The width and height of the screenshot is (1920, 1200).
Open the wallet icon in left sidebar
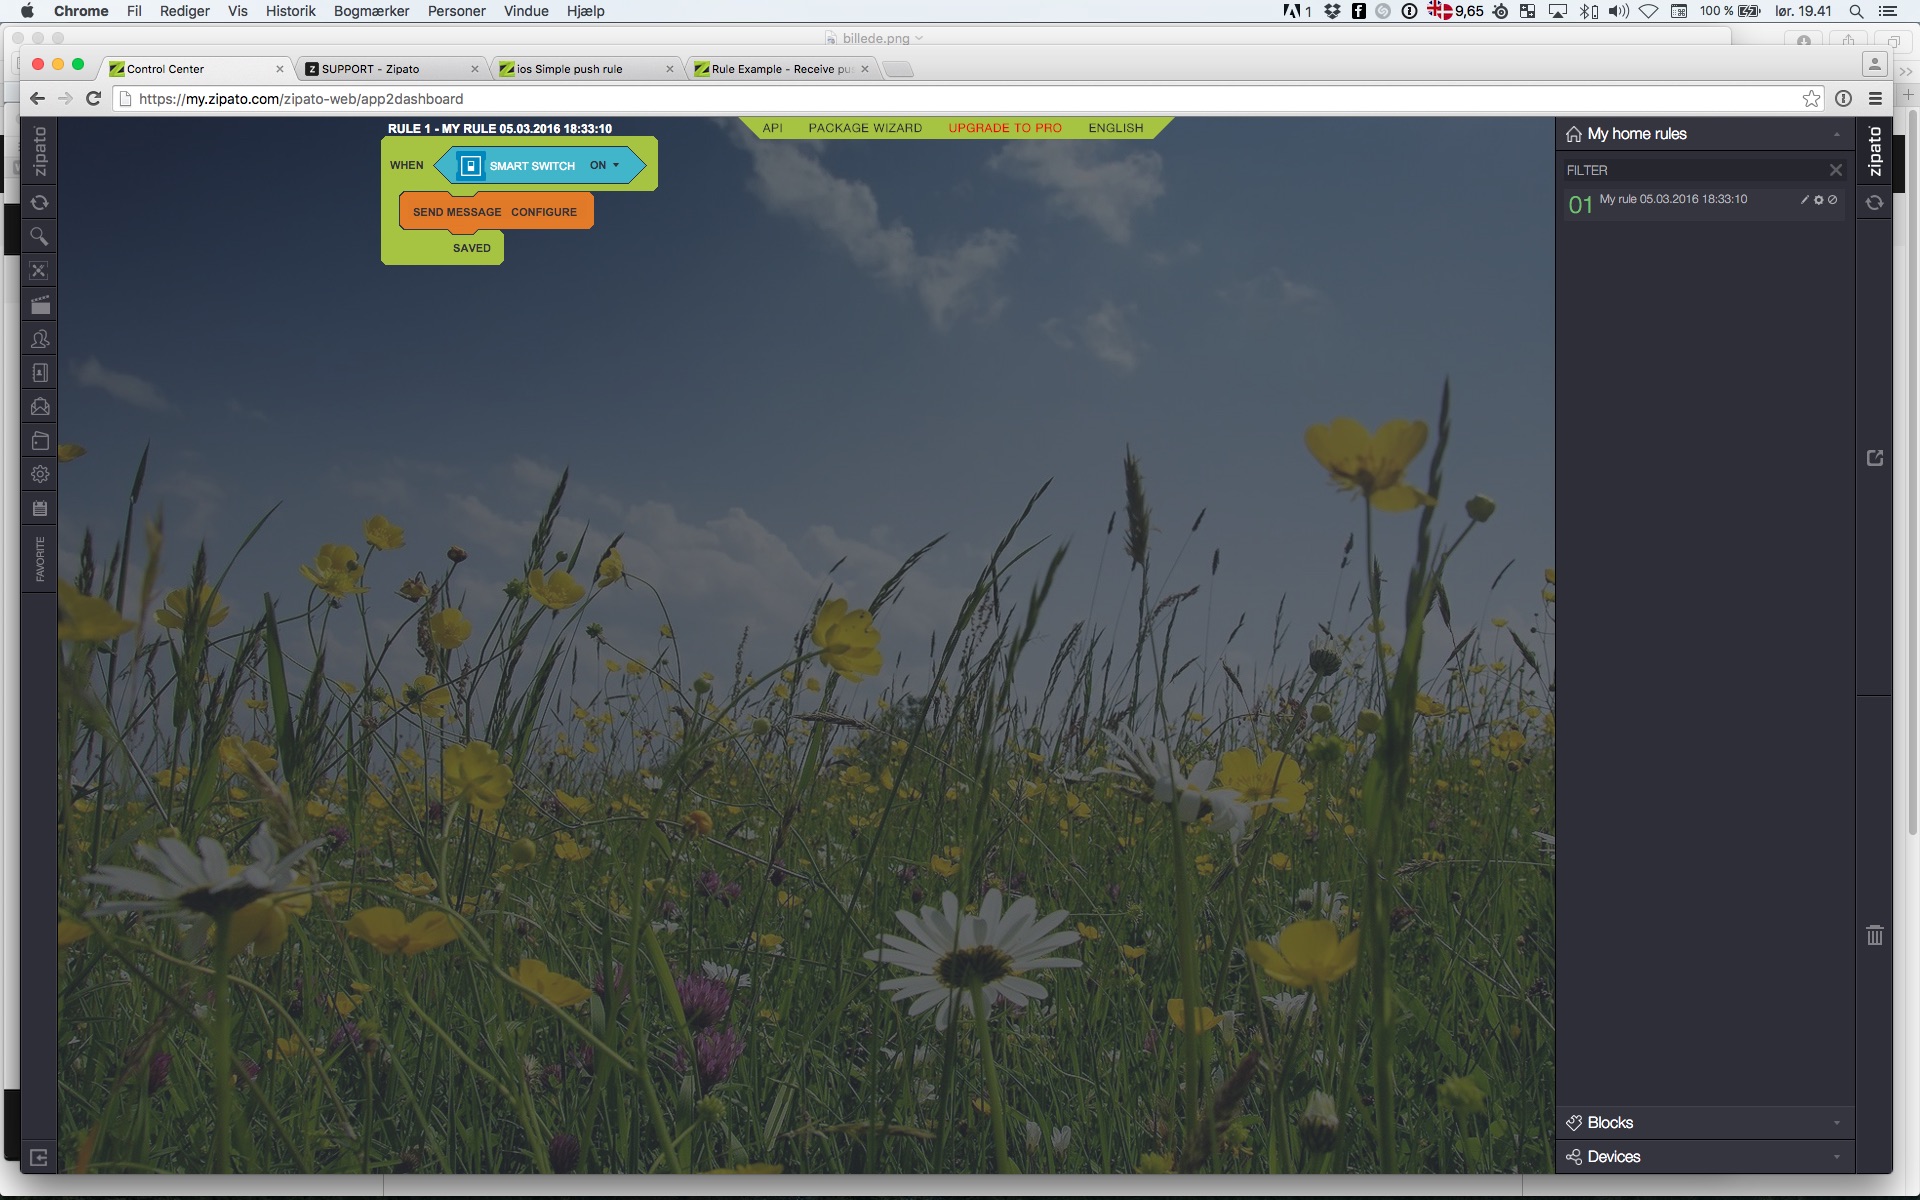[x=40, y=441]
